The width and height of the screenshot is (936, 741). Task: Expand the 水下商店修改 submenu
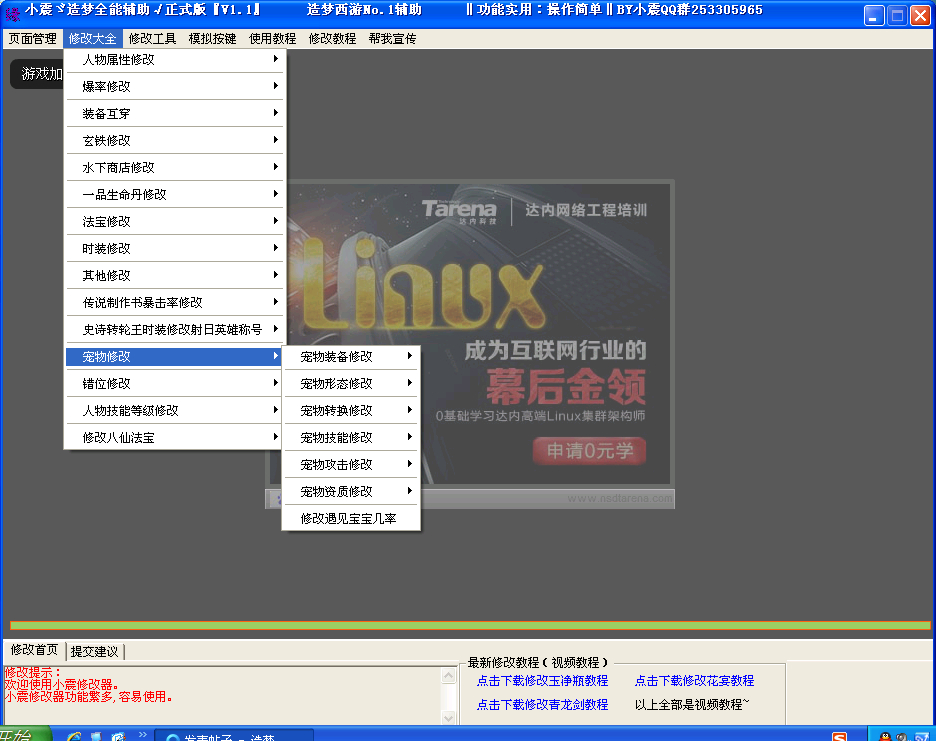tap(175, 167)
